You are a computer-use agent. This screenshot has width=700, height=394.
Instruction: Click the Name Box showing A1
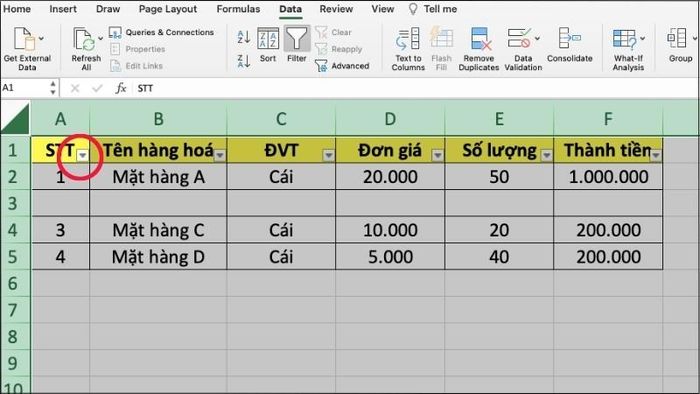[25, 88]
